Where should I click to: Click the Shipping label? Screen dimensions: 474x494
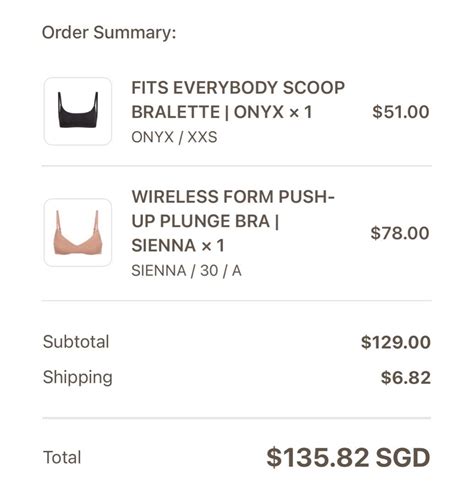point(78,377)
